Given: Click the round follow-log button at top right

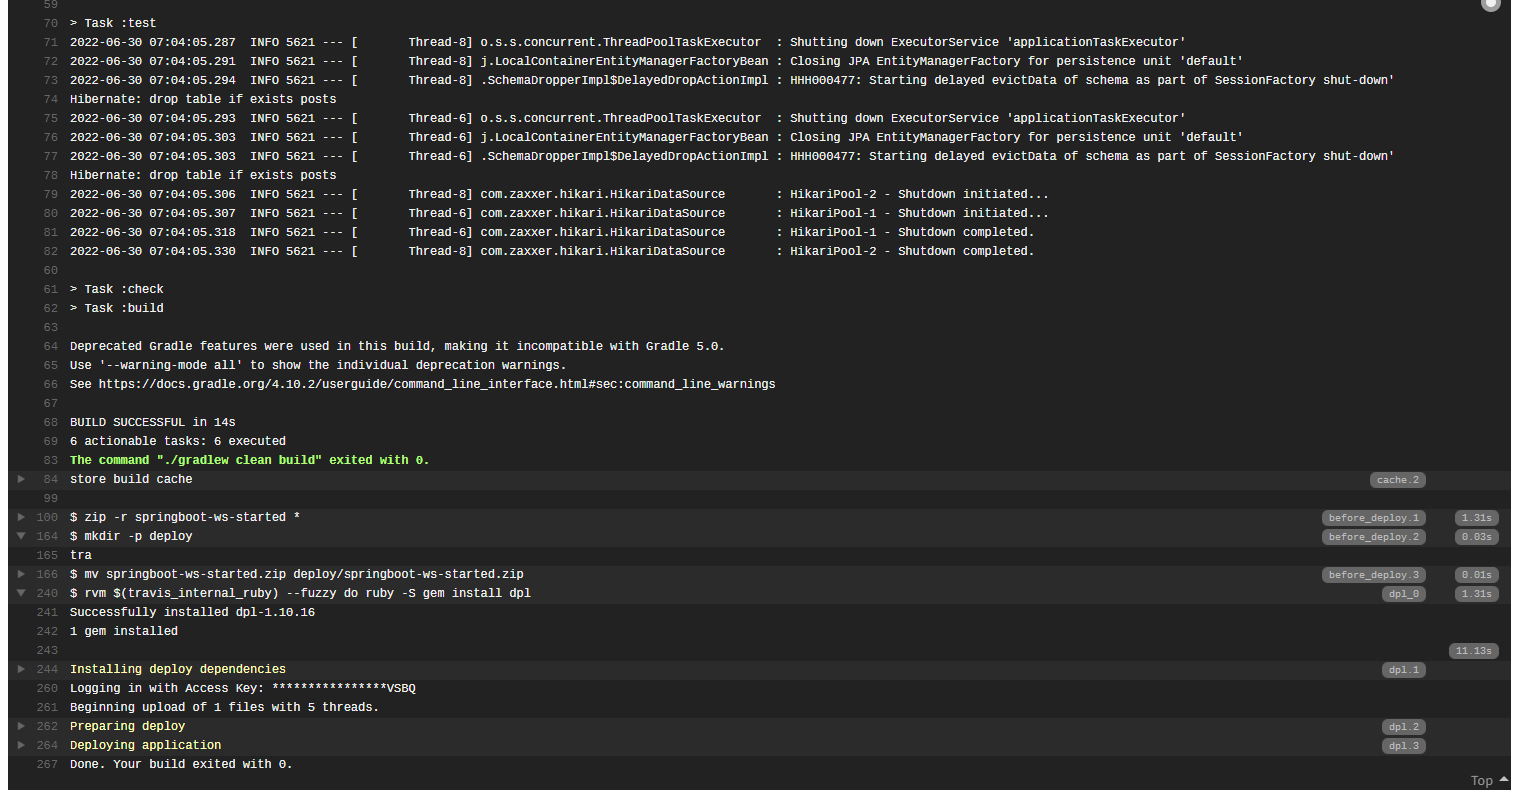Looking at the screenshot, I should point(1490,4).
